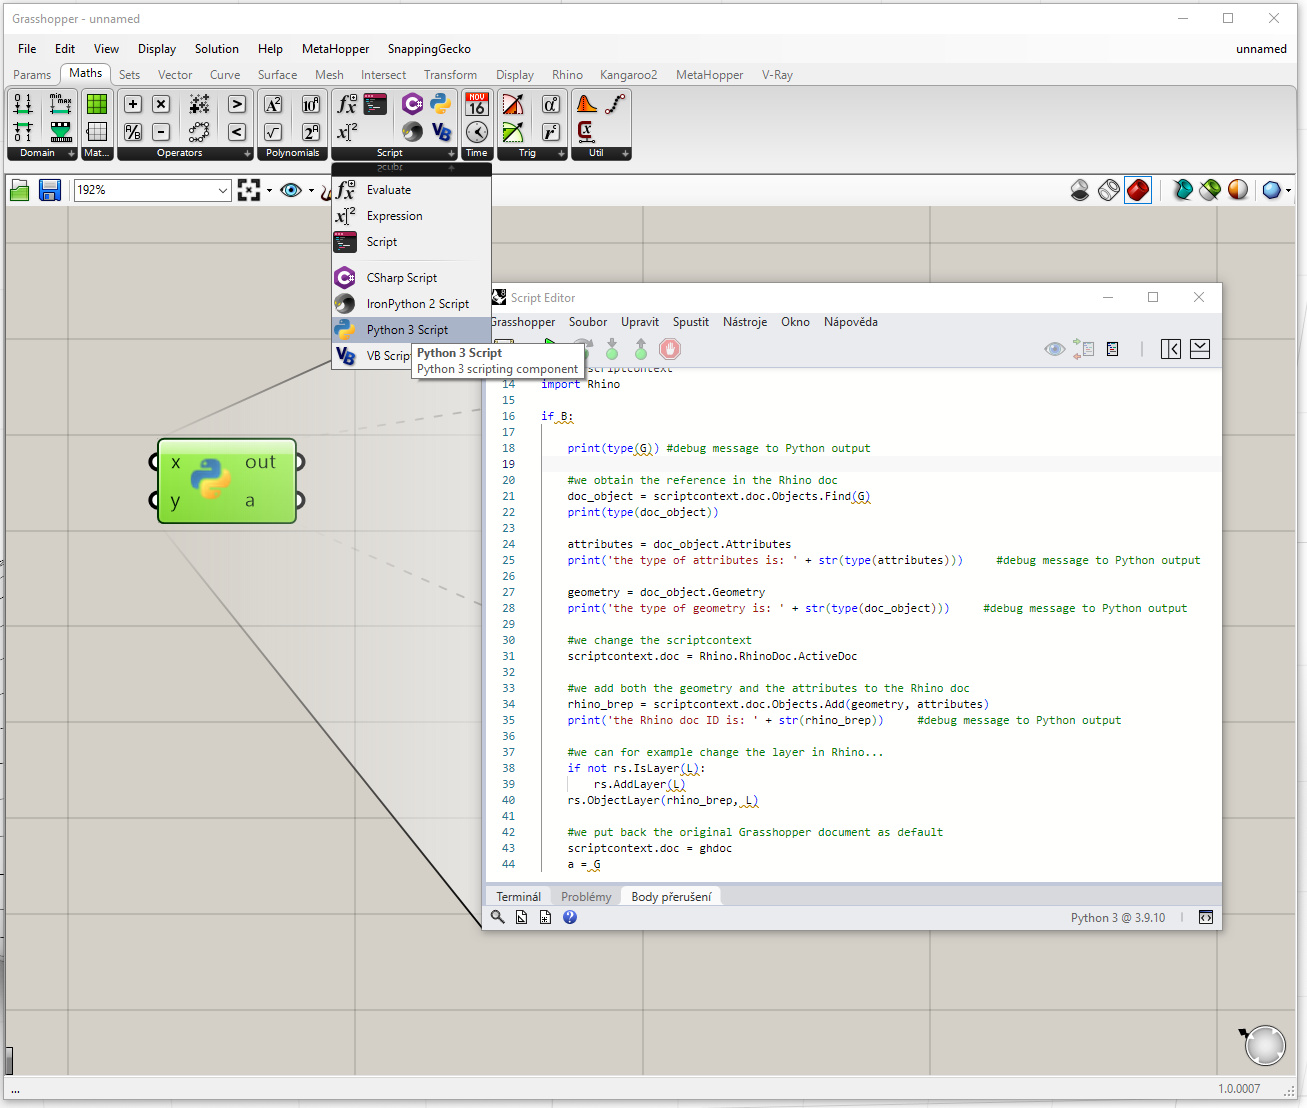1307x1108 pixels.
Task: Click the canvas compass widget in corner
Action: 1265,1046
